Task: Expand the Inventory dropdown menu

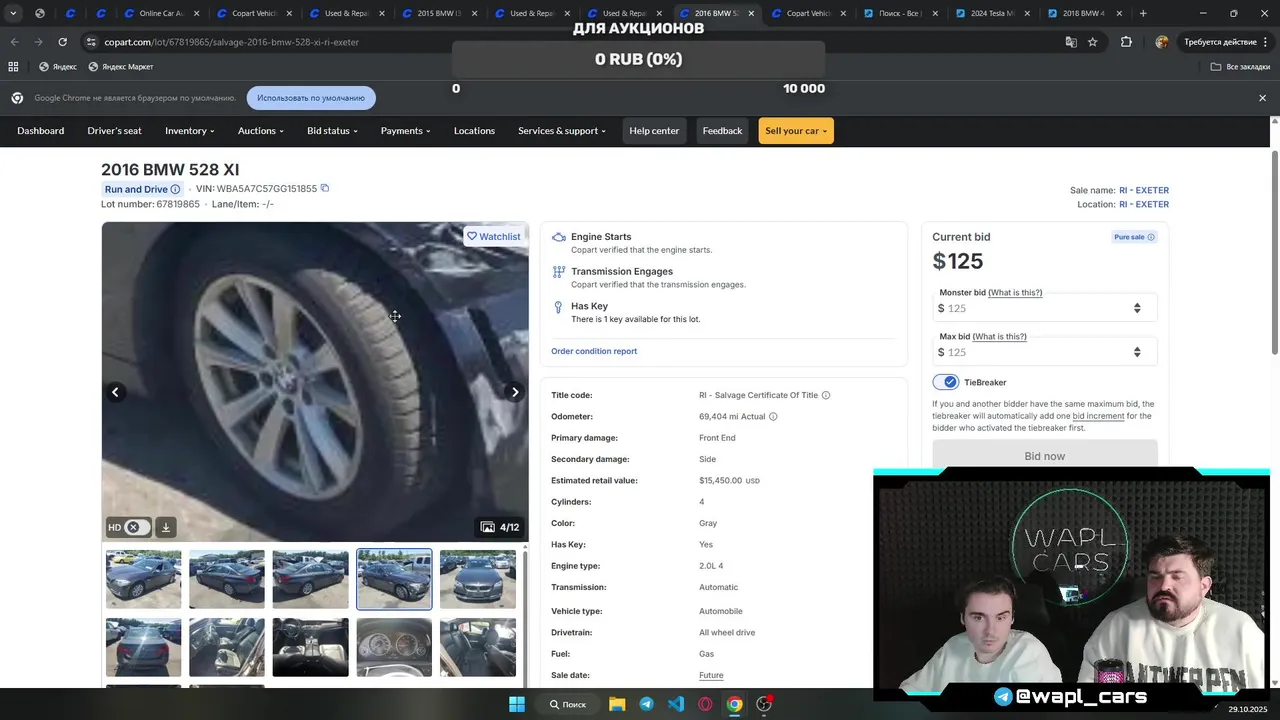Action: [x=189, y=131]
